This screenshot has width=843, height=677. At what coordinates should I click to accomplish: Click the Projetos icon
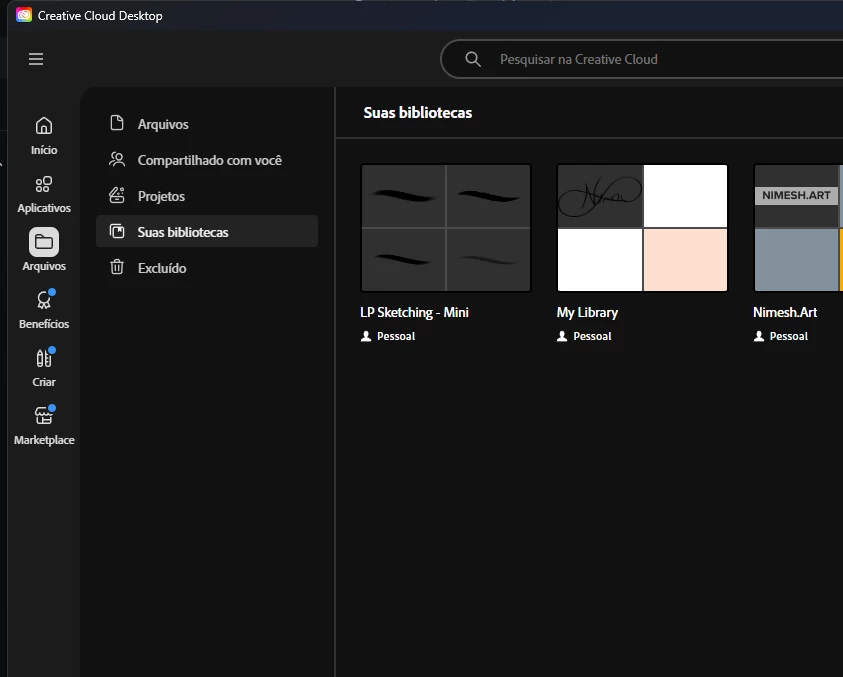pos(117,195)
